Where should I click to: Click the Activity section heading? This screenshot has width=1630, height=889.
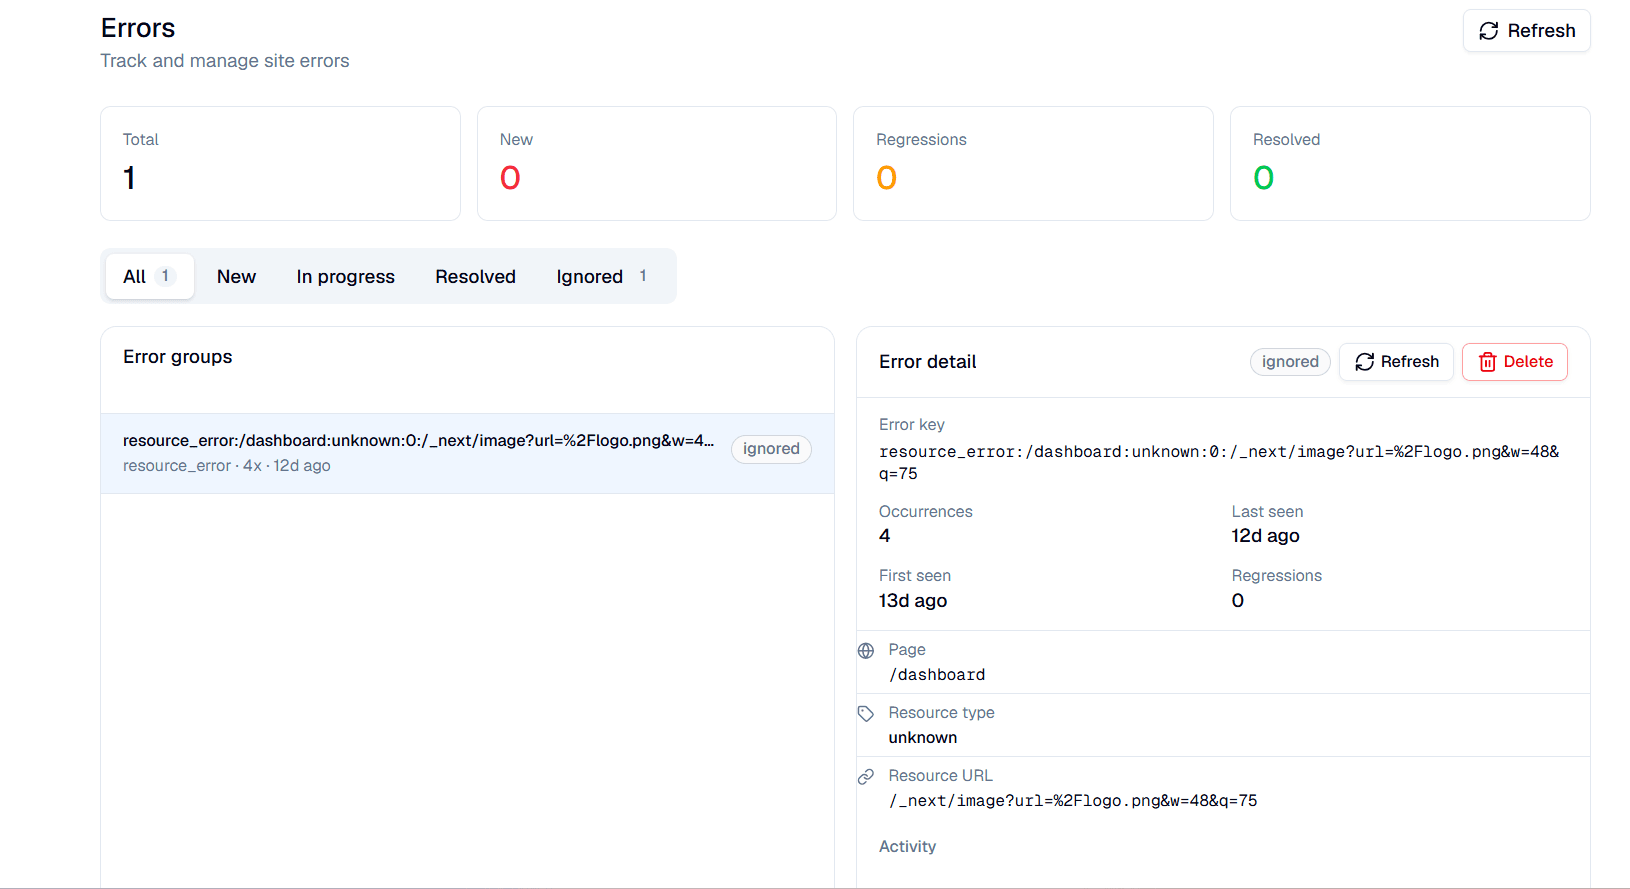point(908,847)
